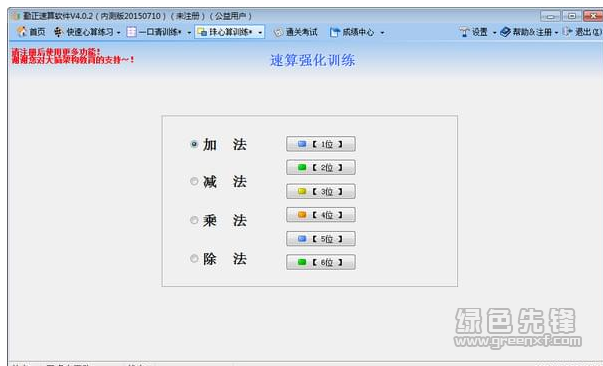The width and height of the screenshot is (603, 366).
Task: Expand the 快速心算练习 dropdown arrow
Action: (118, 33)
